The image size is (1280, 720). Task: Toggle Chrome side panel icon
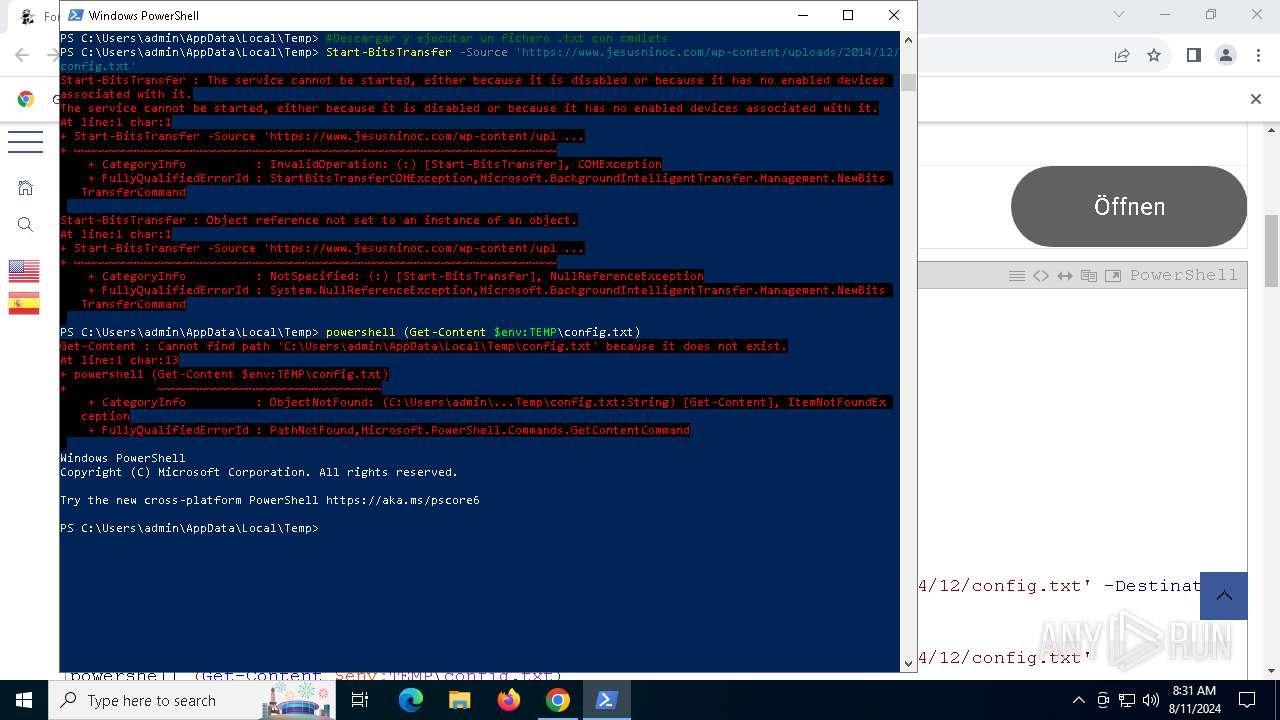click(1193, 56)
